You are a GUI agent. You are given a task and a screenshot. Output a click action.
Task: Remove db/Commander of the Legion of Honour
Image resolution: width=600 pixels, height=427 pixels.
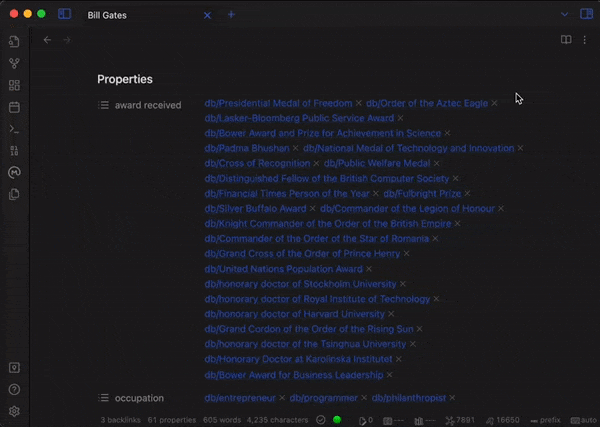pyautogui.click(x=501, y=209)
